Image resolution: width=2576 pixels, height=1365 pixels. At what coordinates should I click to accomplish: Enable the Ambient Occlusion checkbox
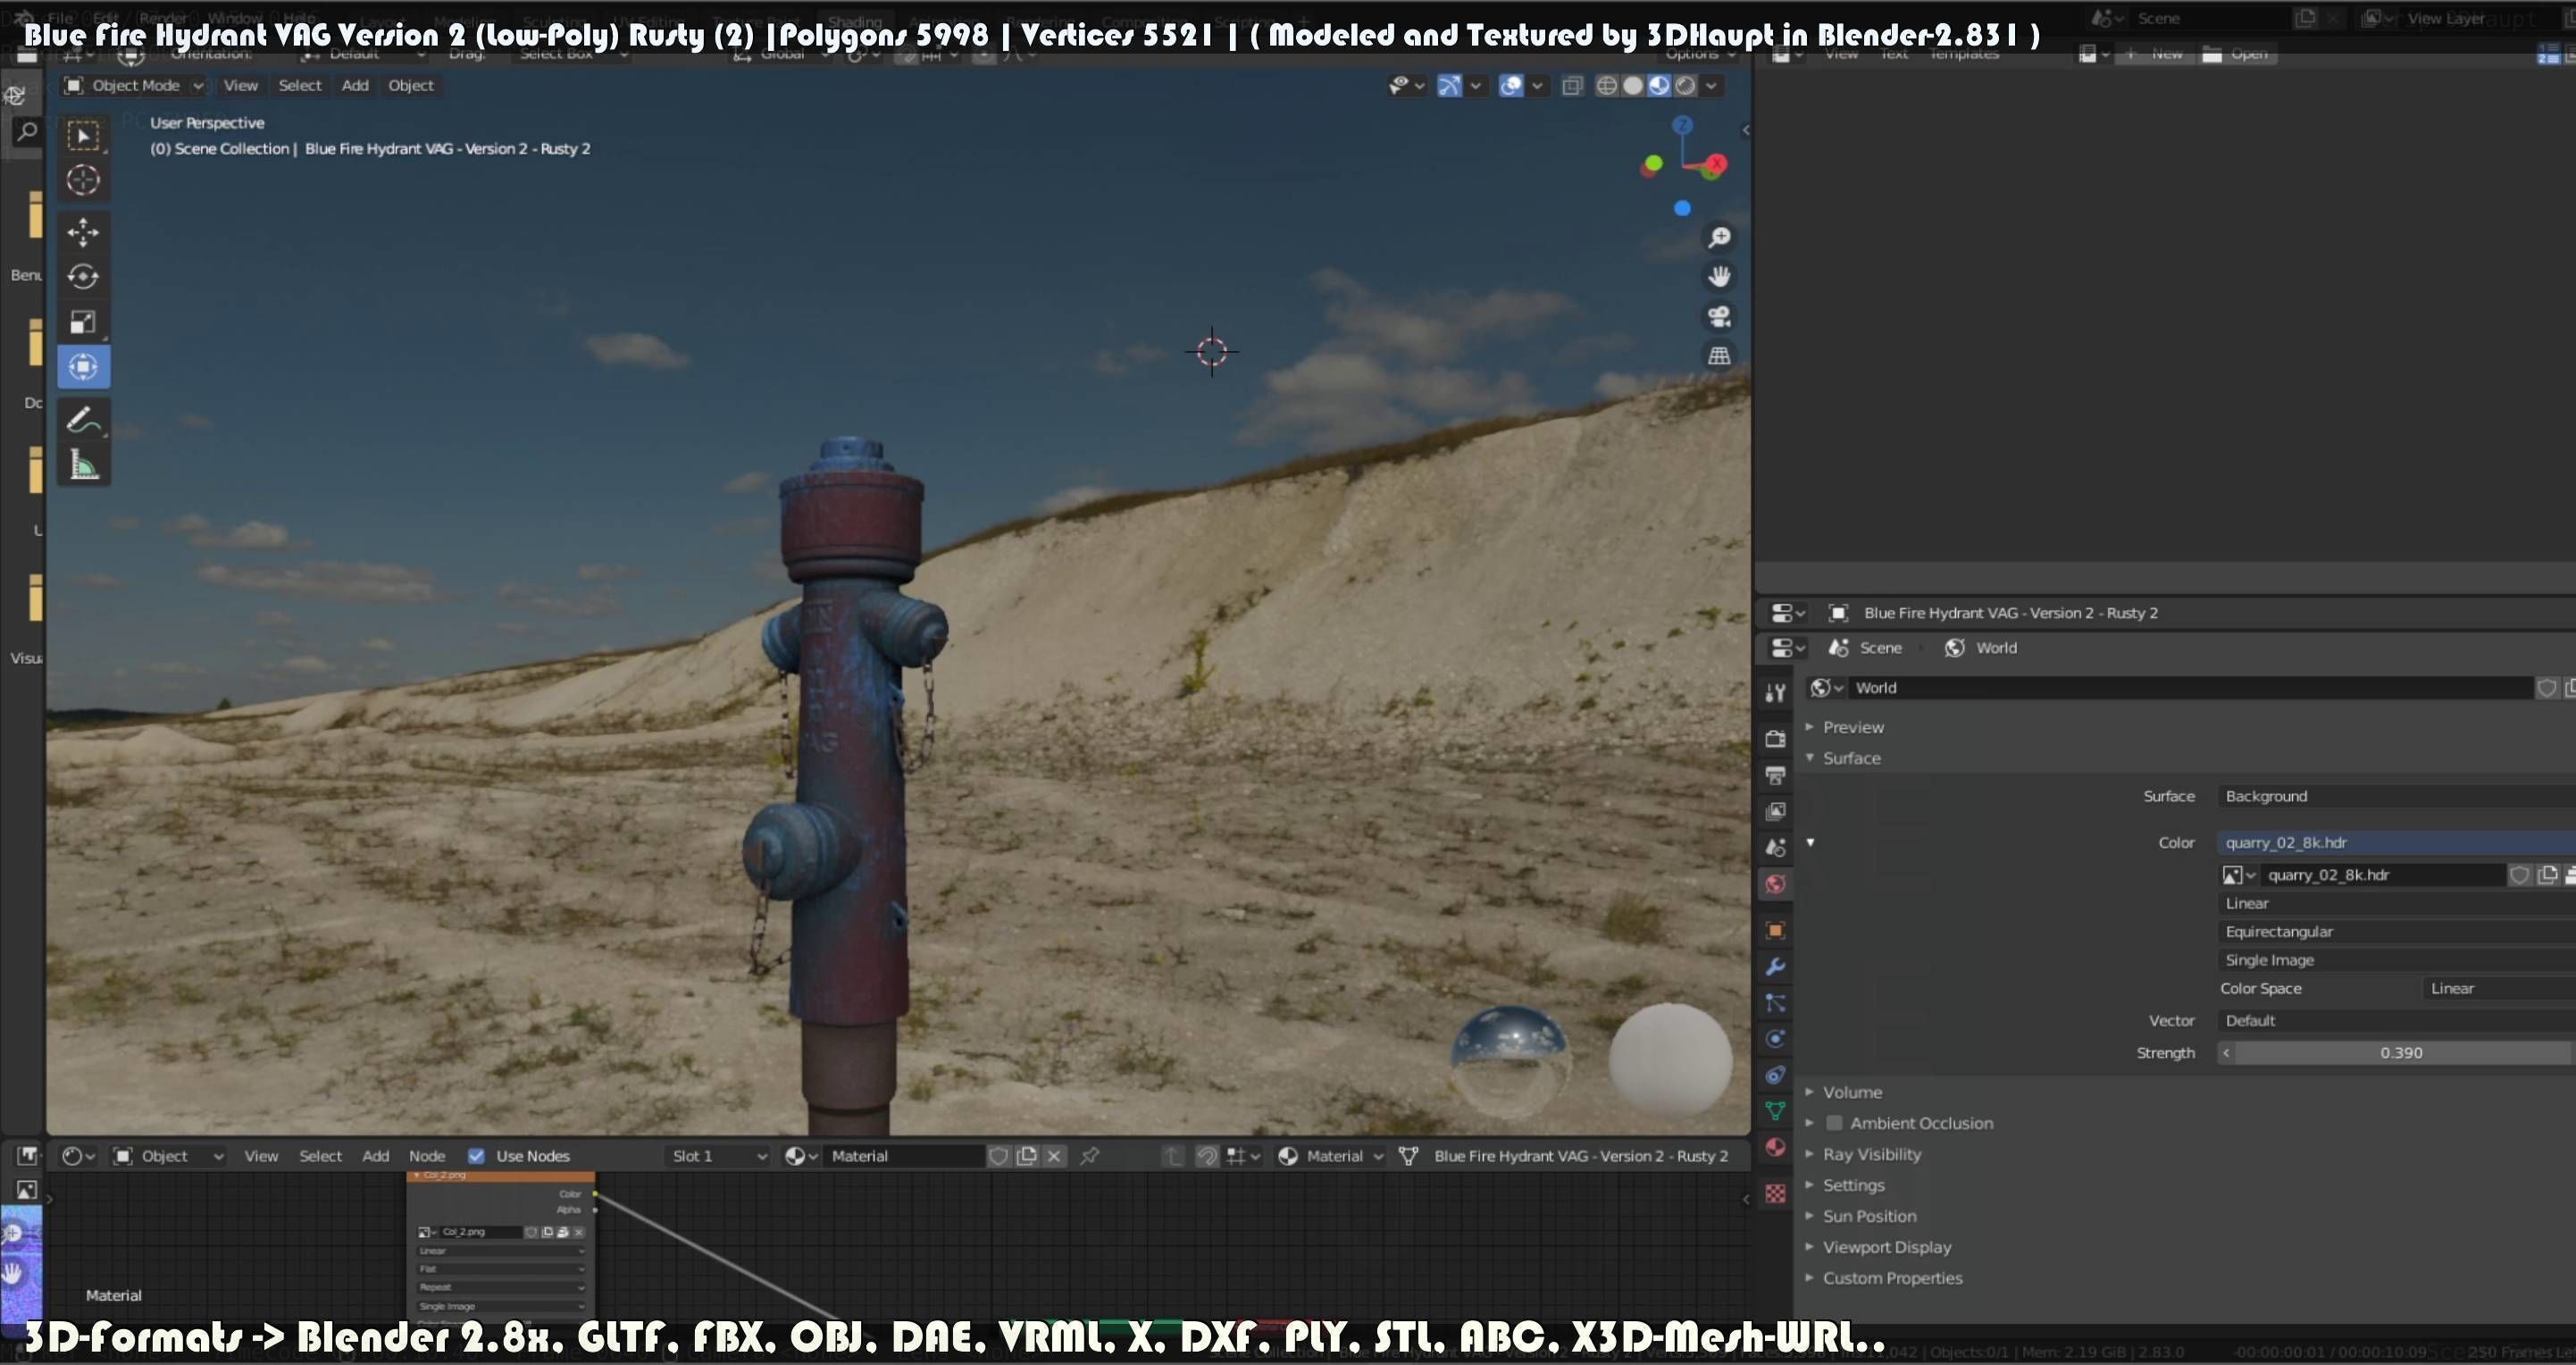pyautogui.click(x=1834, y=1123)
